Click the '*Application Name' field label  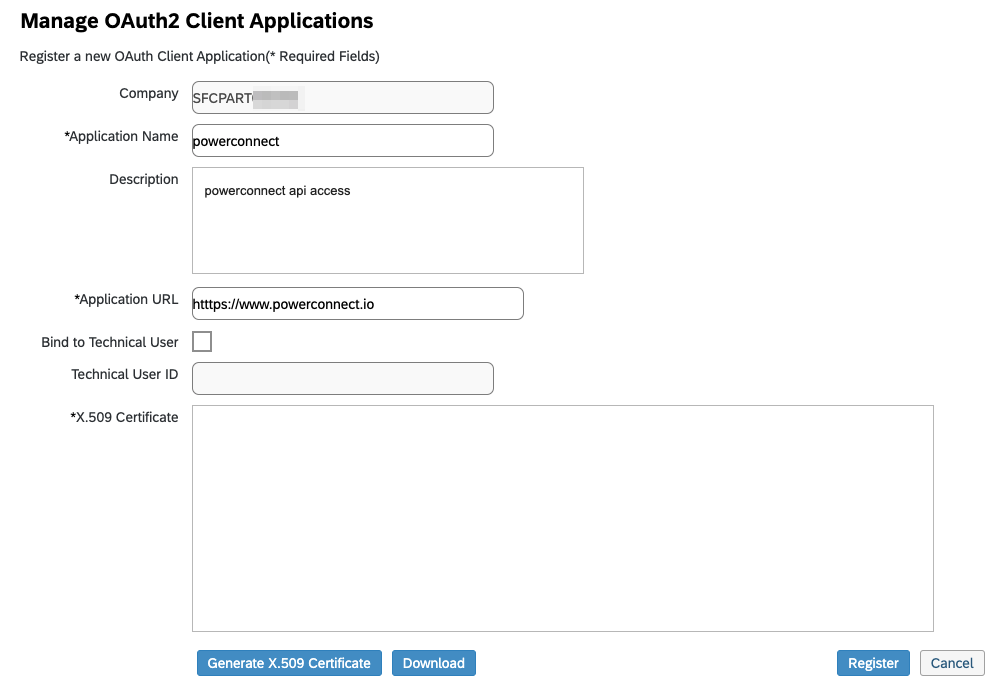pos(121,137)
